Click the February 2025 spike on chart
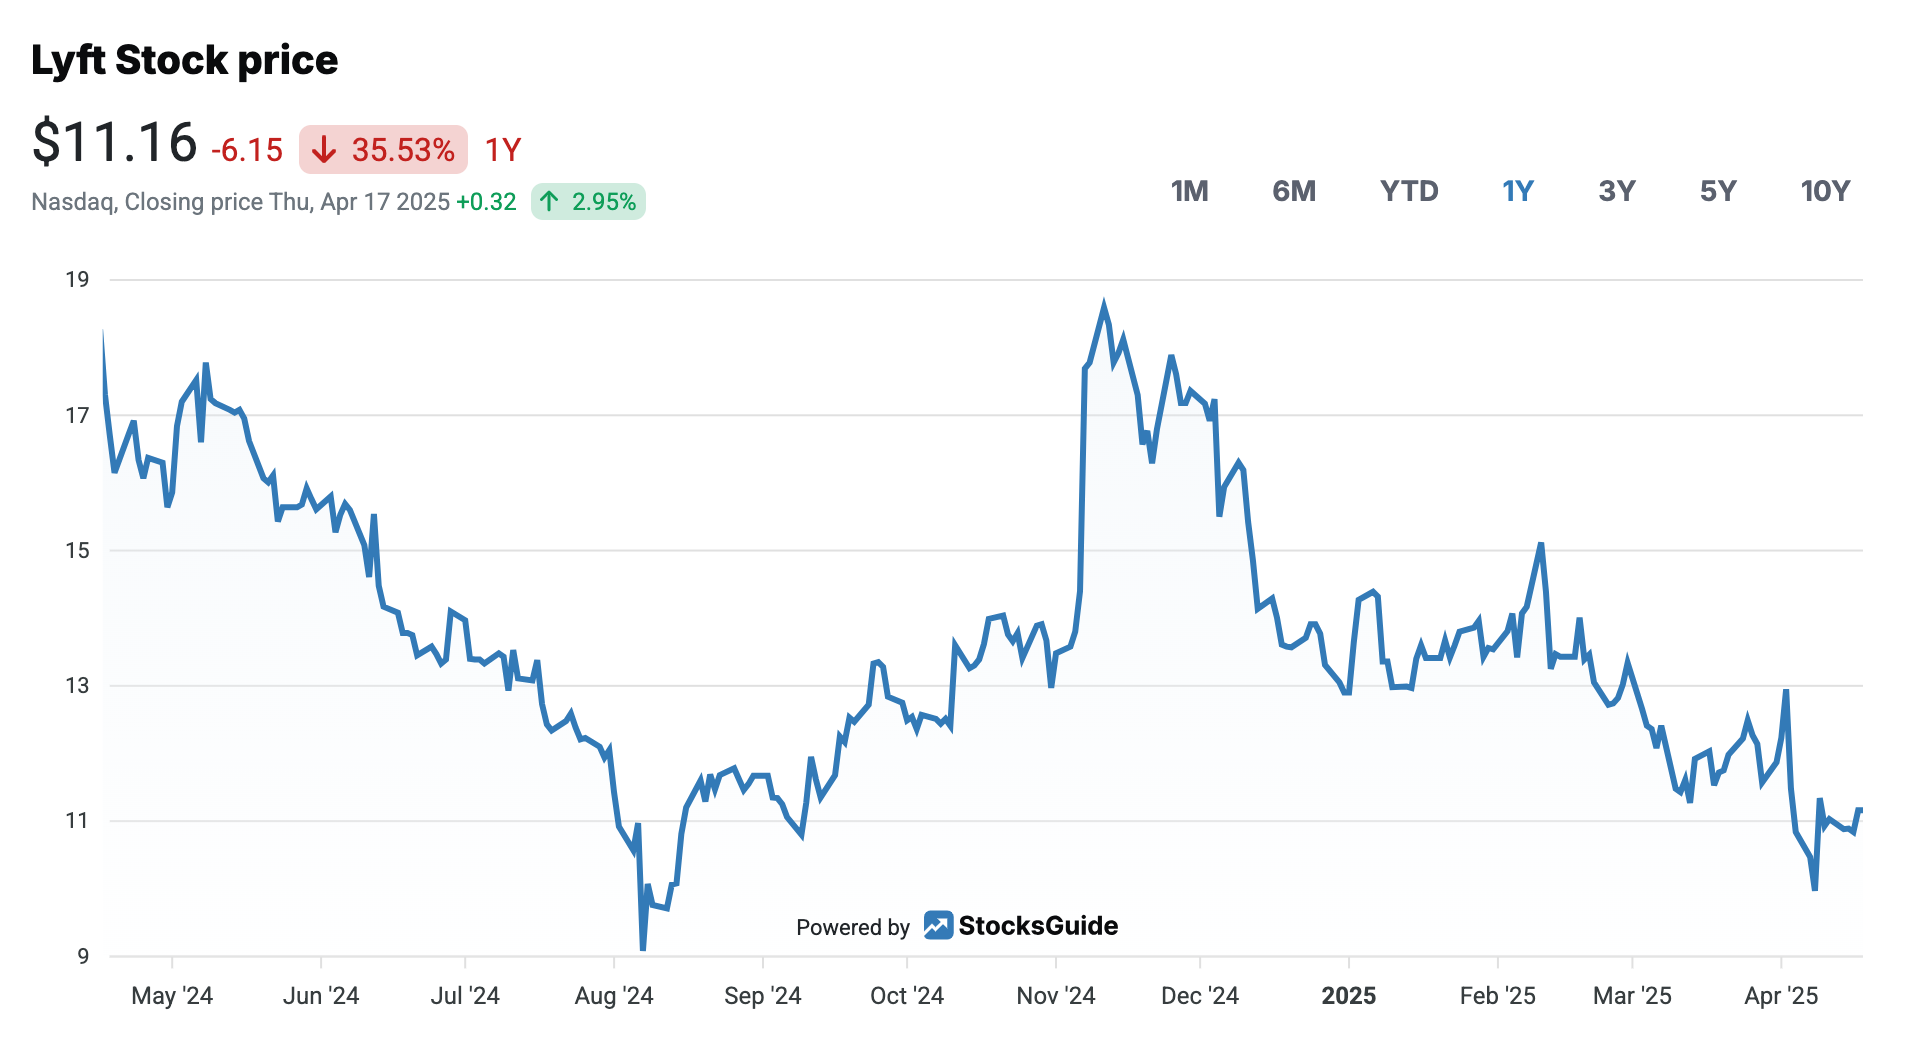The height and width of the screenshot is (1042, 1914). click(x=1541, y=545)
